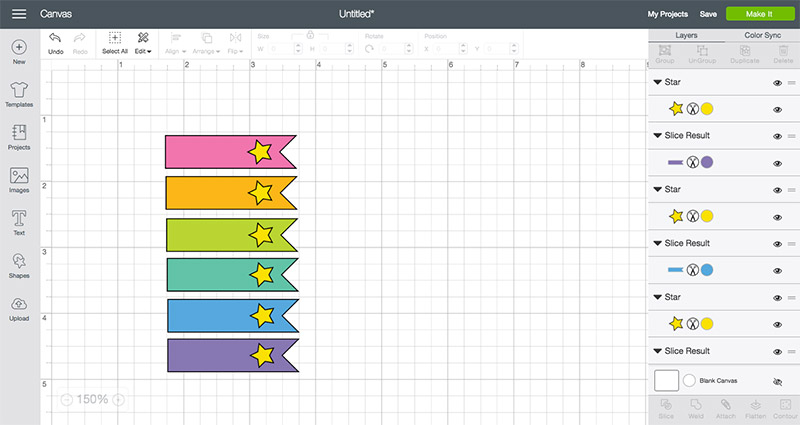Click the Untitled* project name
Viewport: 800px width, 425px height.
356,14
